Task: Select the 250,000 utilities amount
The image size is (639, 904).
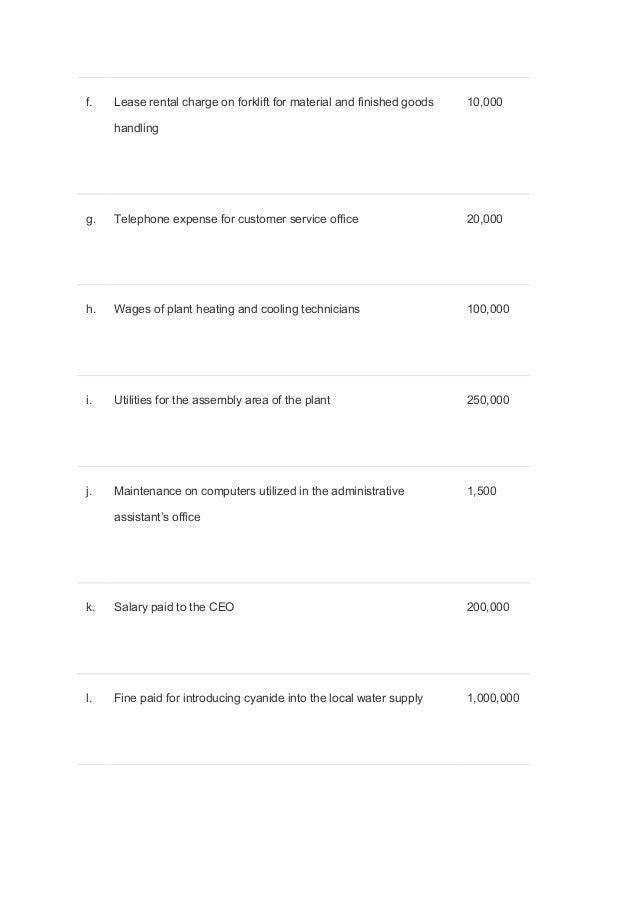Action: coord(488,400)
